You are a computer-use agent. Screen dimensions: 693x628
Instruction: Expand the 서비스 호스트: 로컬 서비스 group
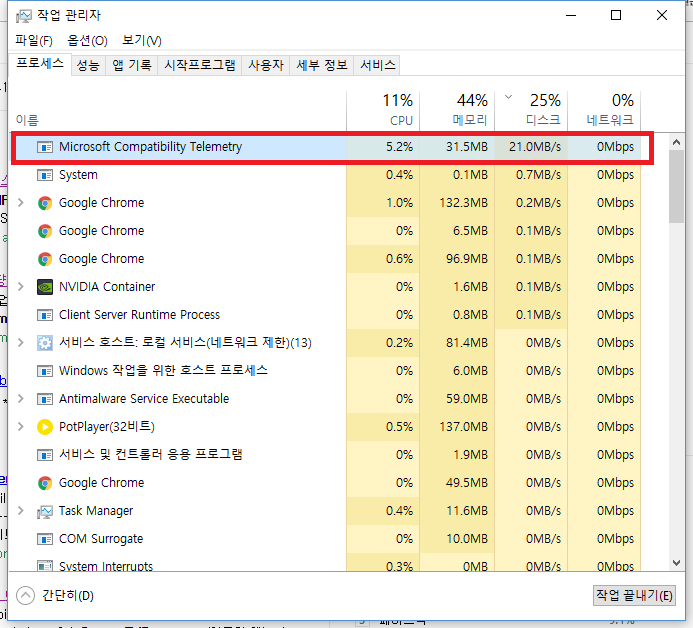click(20, 343)
